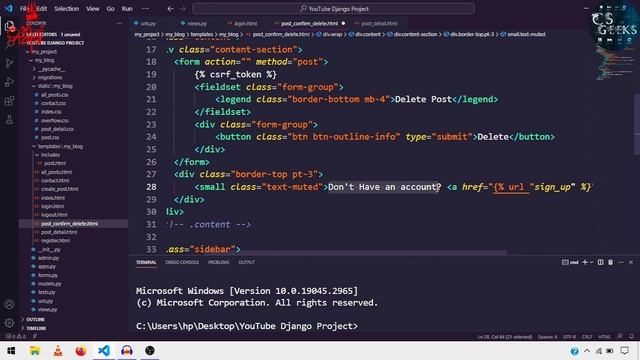Open the OBS icon in taskbar
The height and width of the screenshot is (360, 640).
click(x=150, y=351)
